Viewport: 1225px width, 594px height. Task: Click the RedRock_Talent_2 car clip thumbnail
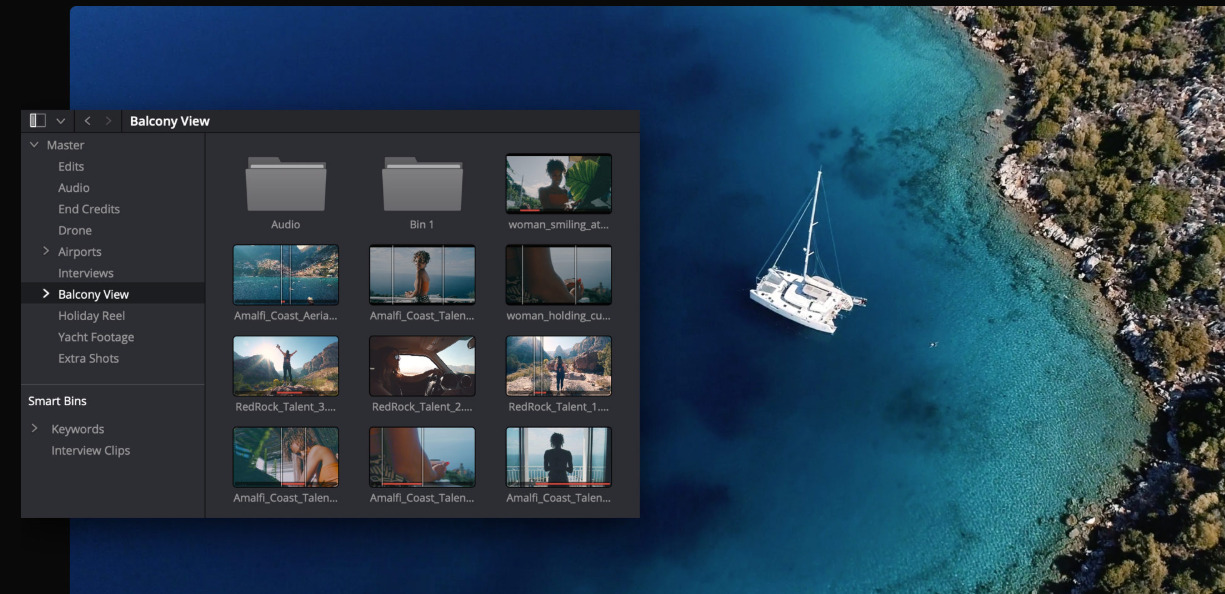click(422, 366)
